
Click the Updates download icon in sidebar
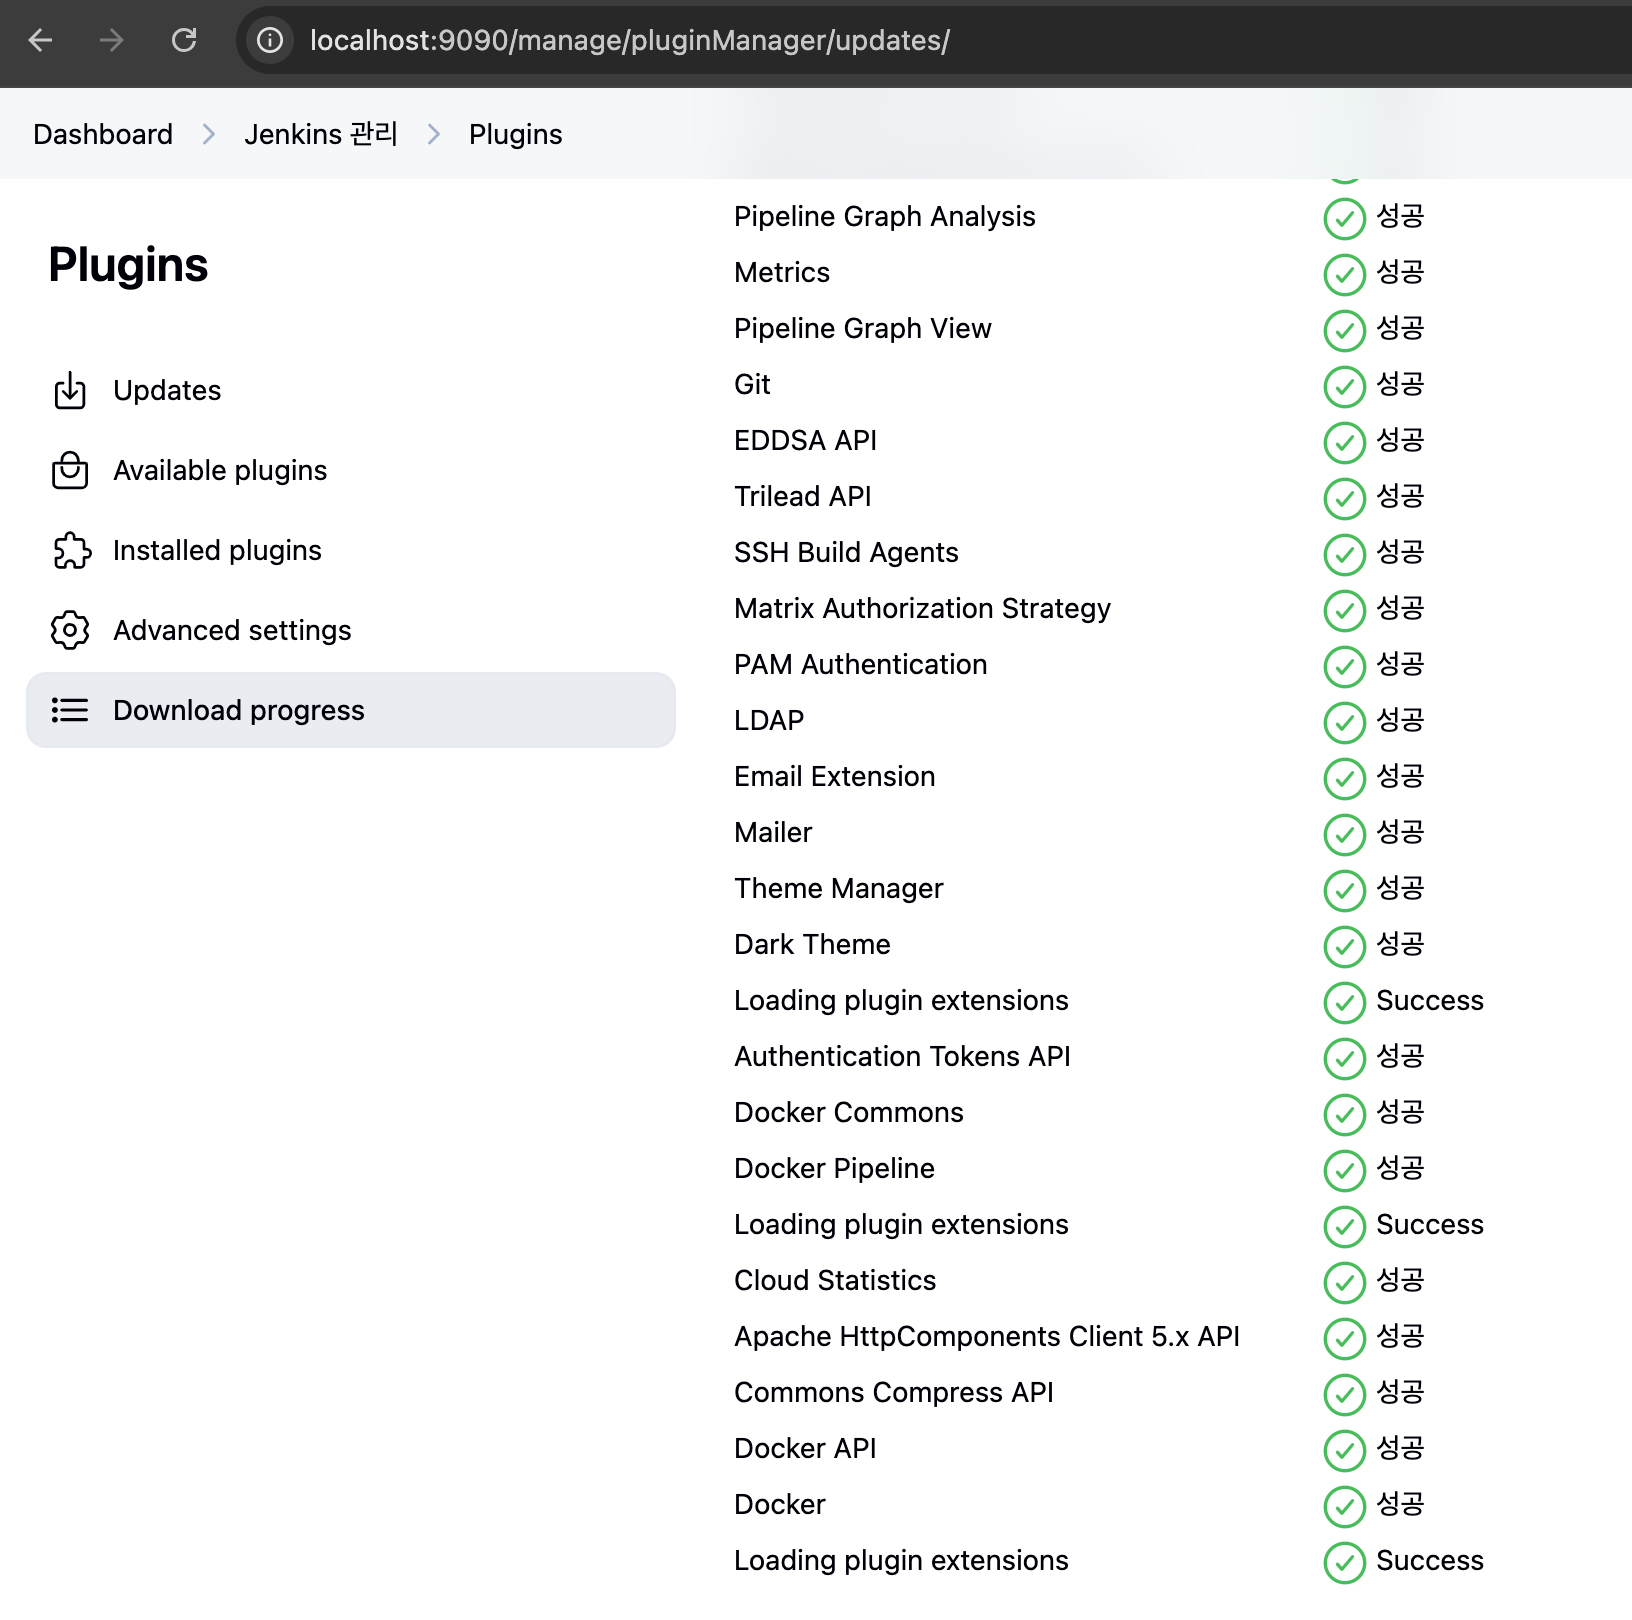coord(70,390)
